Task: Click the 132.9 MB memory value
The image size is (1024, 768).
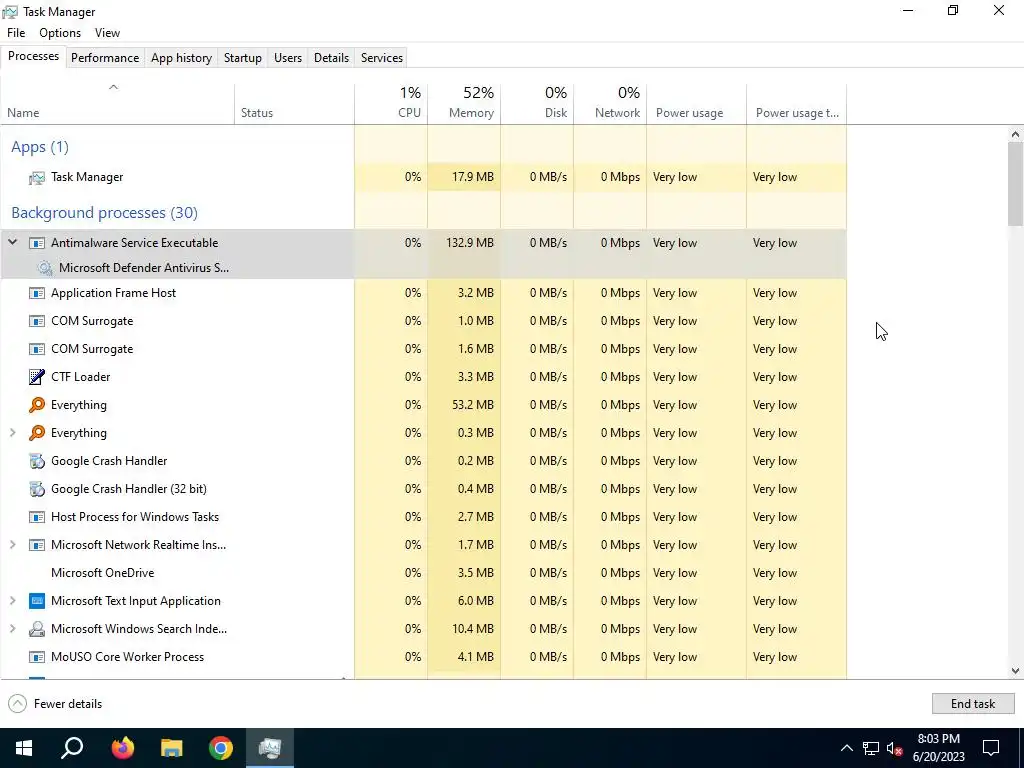Action: [x=470, y=243]
